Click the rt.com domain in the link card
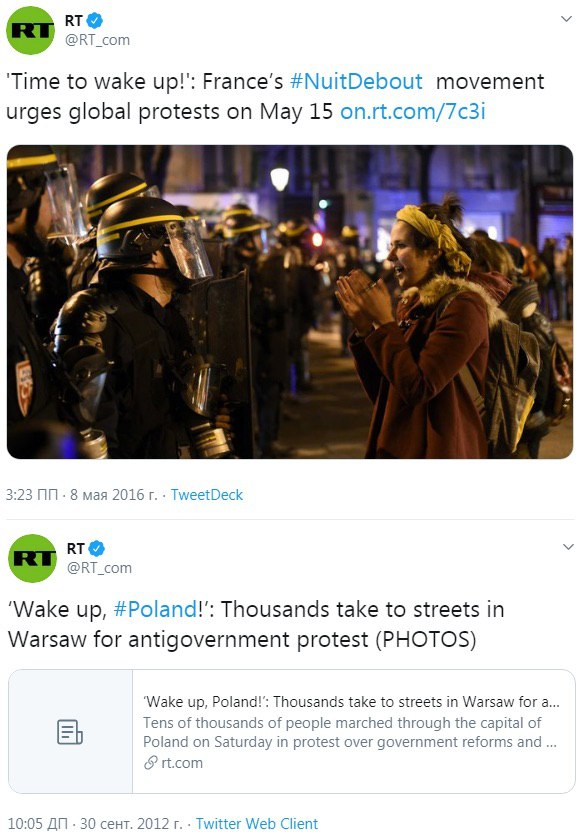 pos(182,763)
